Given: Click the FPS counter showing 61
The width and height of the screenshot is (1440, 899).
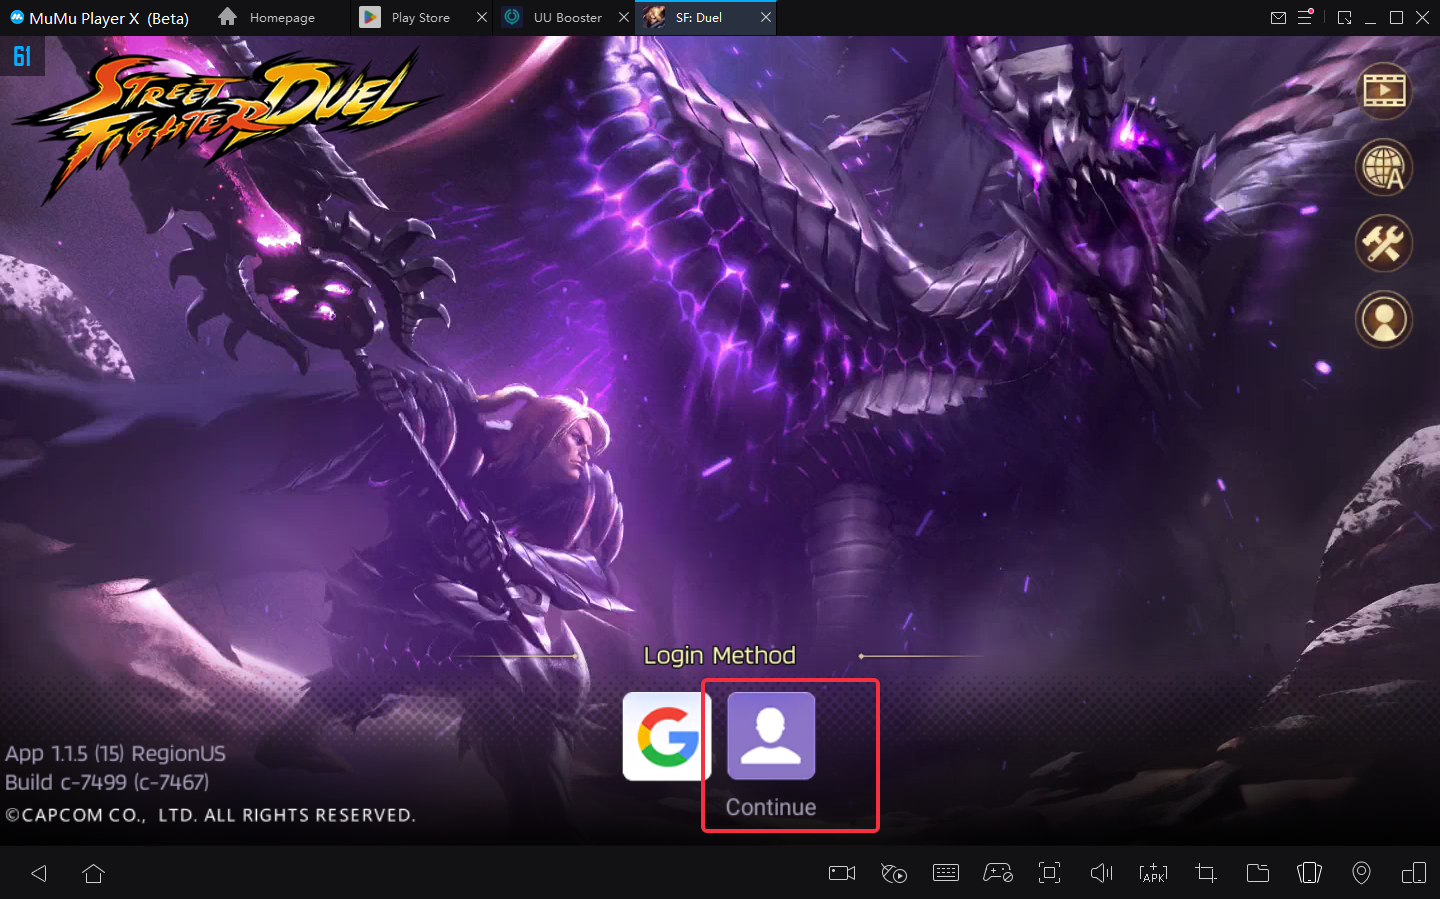Looking at the screenshot, I should tap(22, 56).
